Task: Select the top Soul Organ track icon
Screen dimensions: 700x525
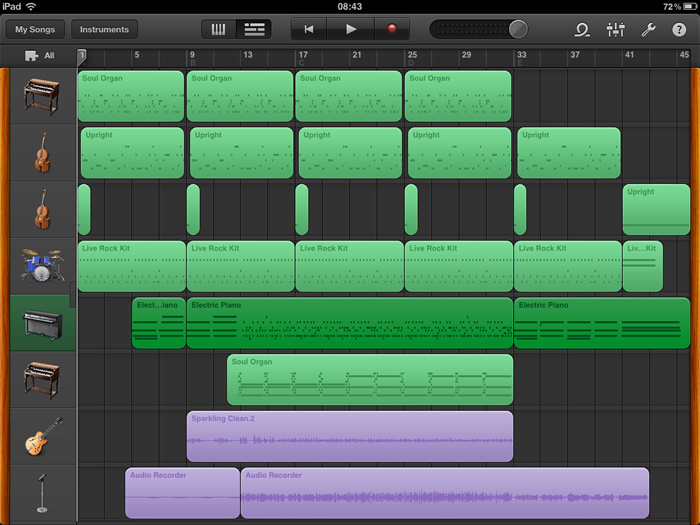Action: click(42, 96)
